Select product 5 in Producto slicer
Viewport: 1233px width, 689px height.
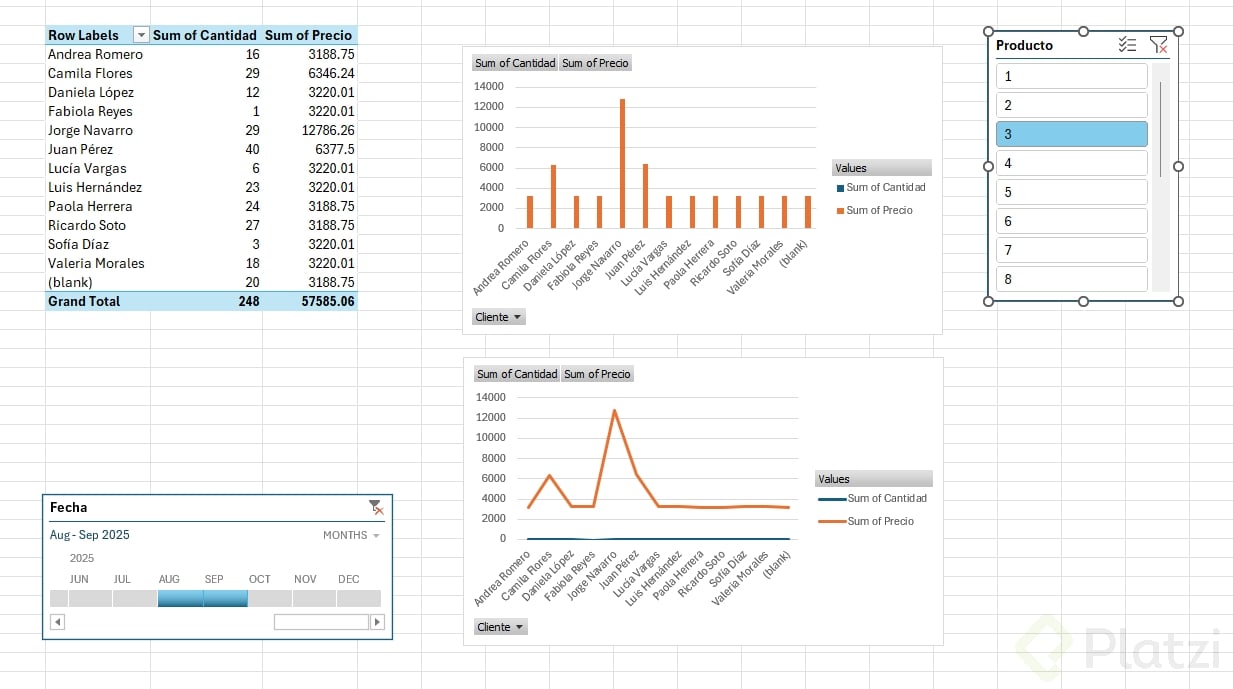tap(1071, 192)
